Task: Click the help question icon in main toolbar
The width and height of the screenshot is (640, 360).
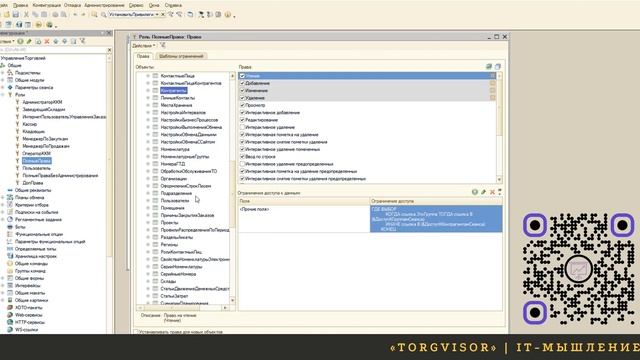Action: (x=228, y=15)
